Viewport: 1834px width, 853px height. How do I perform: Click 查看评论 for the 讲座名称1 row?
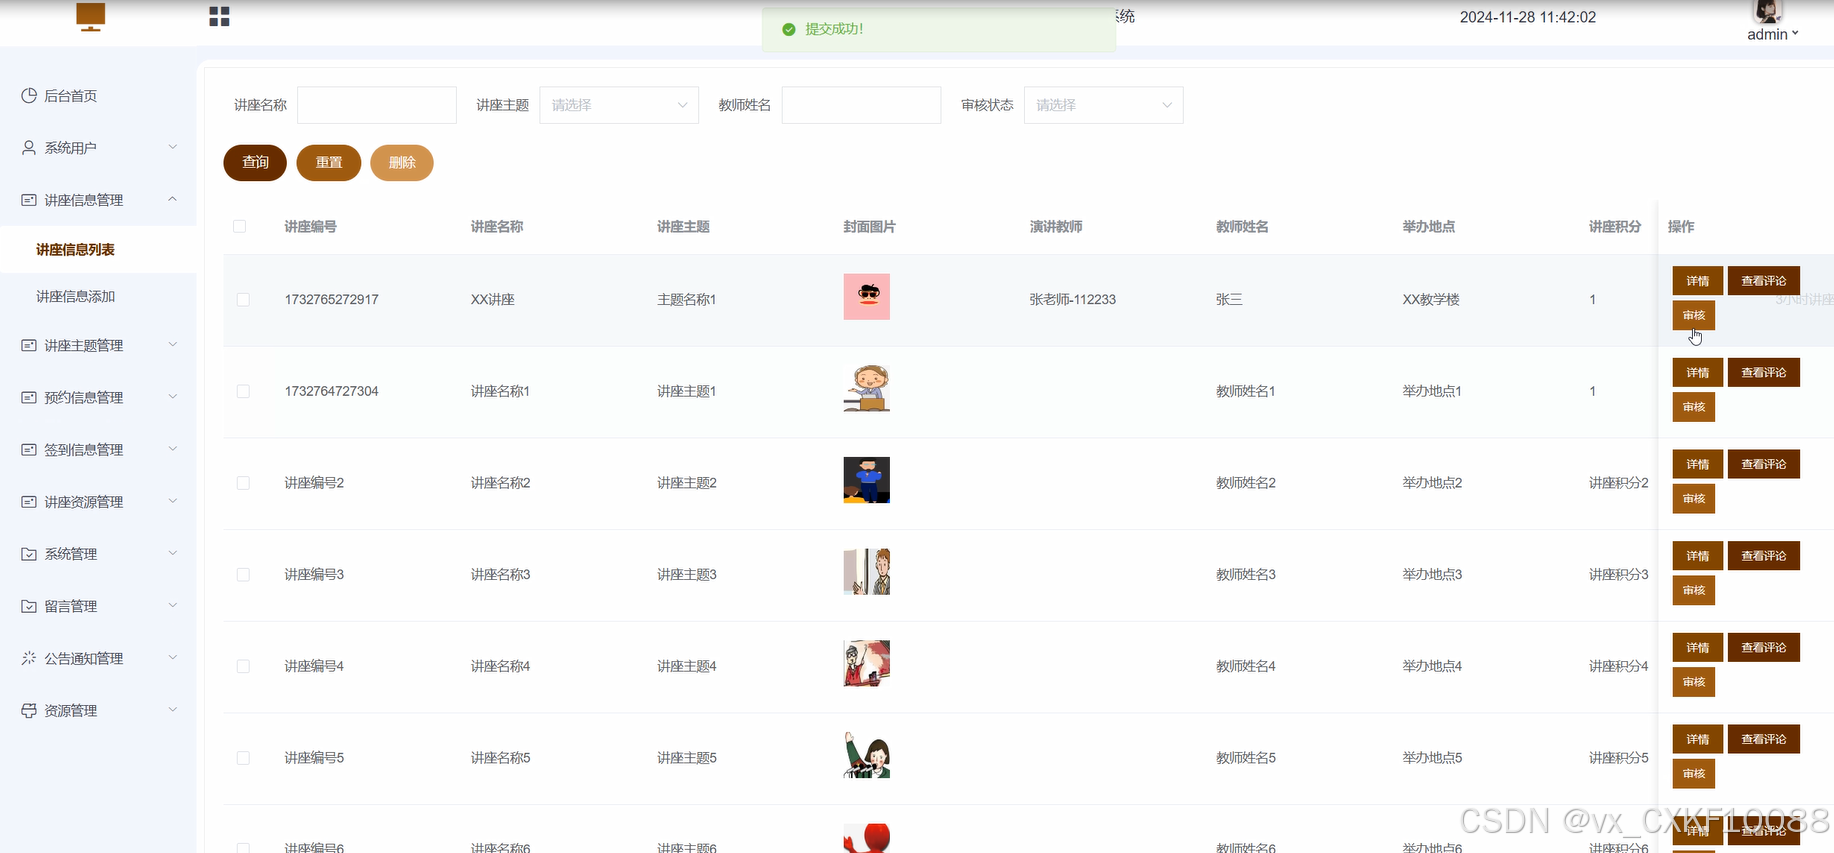click(x=1764, y=372)
